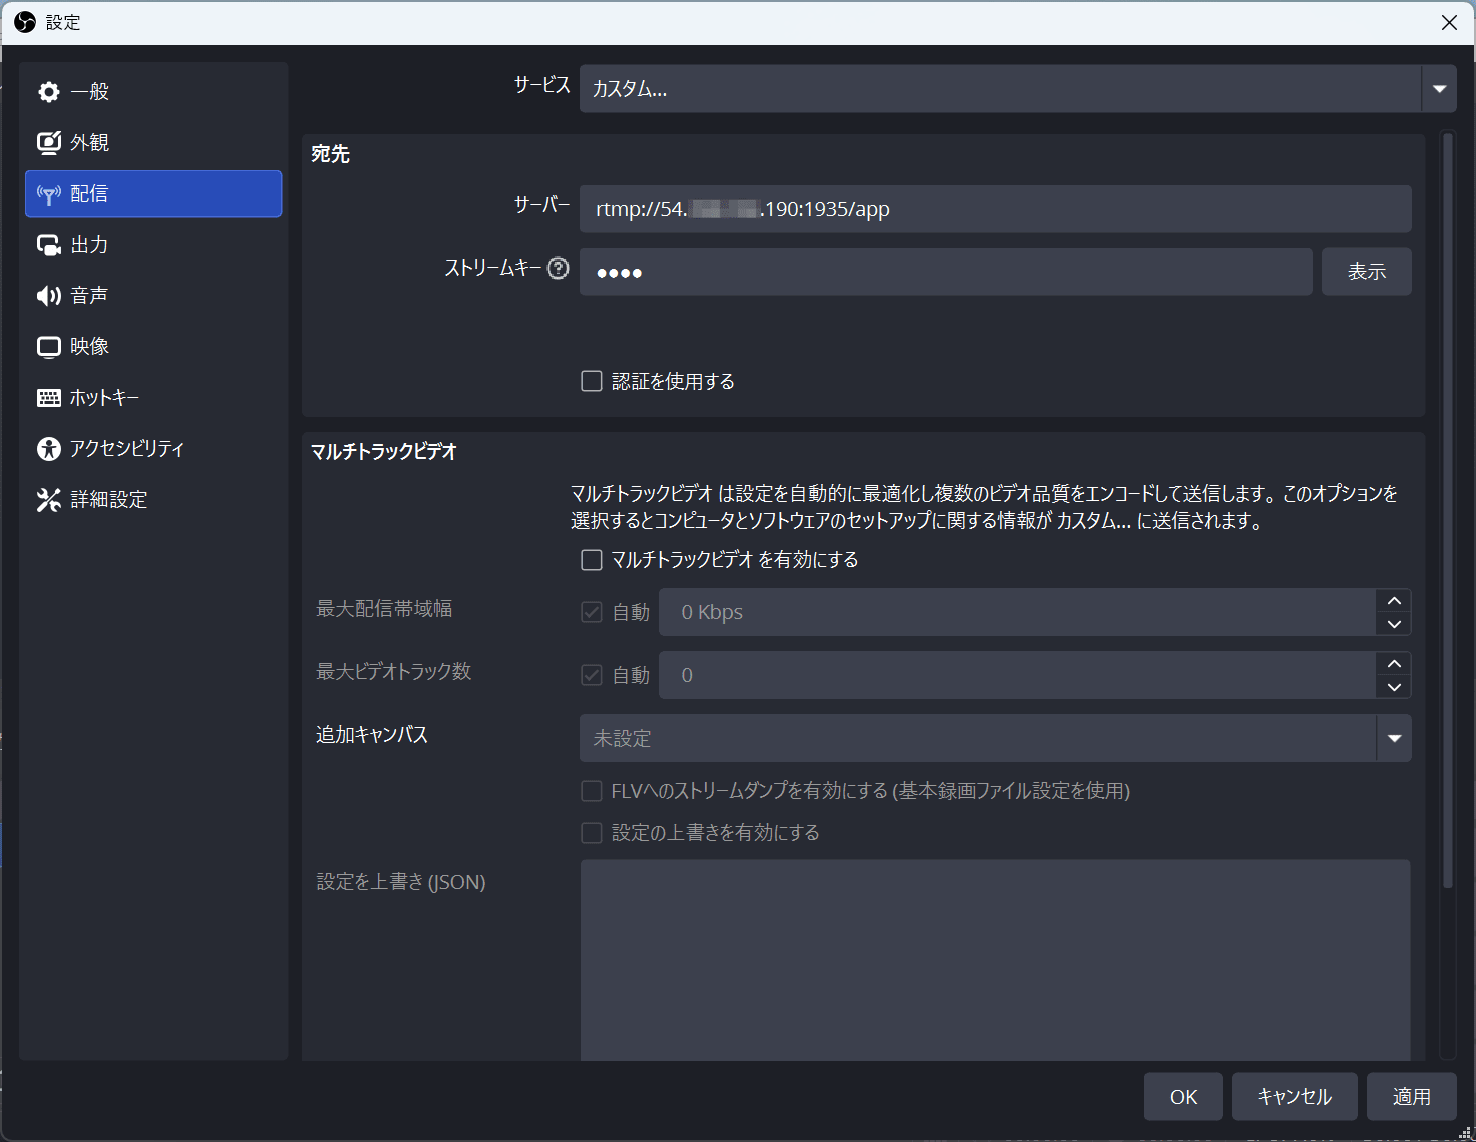Viewport: 1476px width, 1142px height.
Task: Click the settings panel vertical scrollbar
Action: 1448,510
